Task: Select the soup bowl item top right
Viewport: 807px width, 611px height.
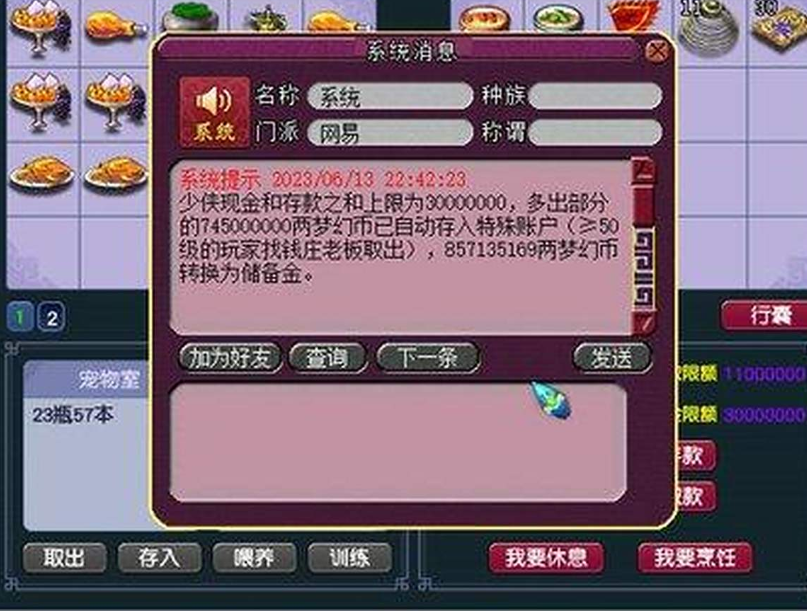Action: [484, 18]
